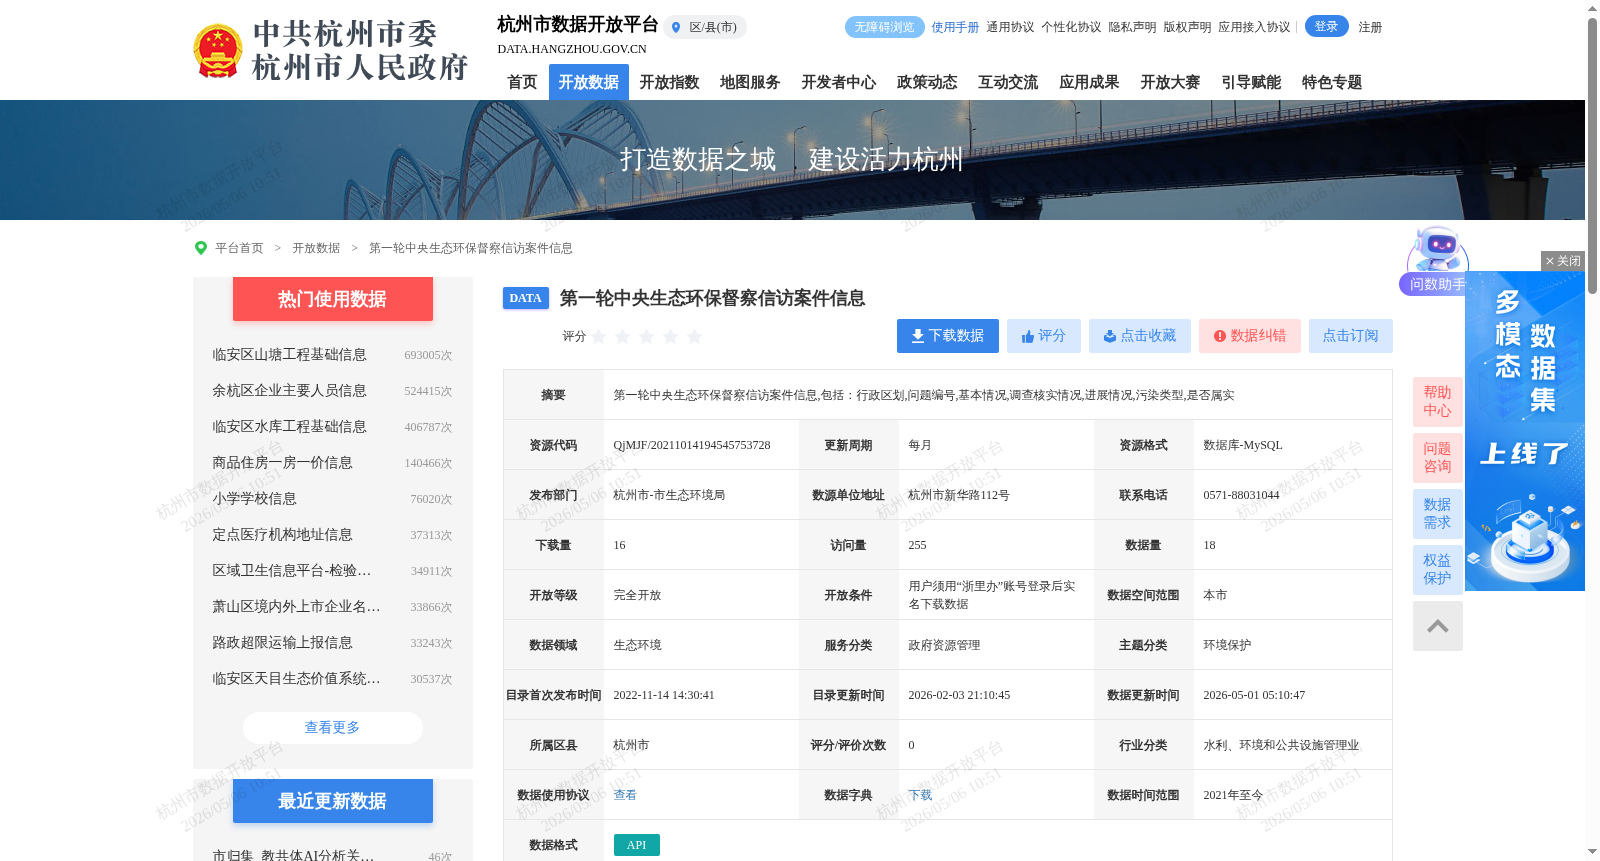Open 路政超限运输上报信息 dataset
Image resolution: width=1600 pixels, height=861 pixels.
(x=282, y=643)
